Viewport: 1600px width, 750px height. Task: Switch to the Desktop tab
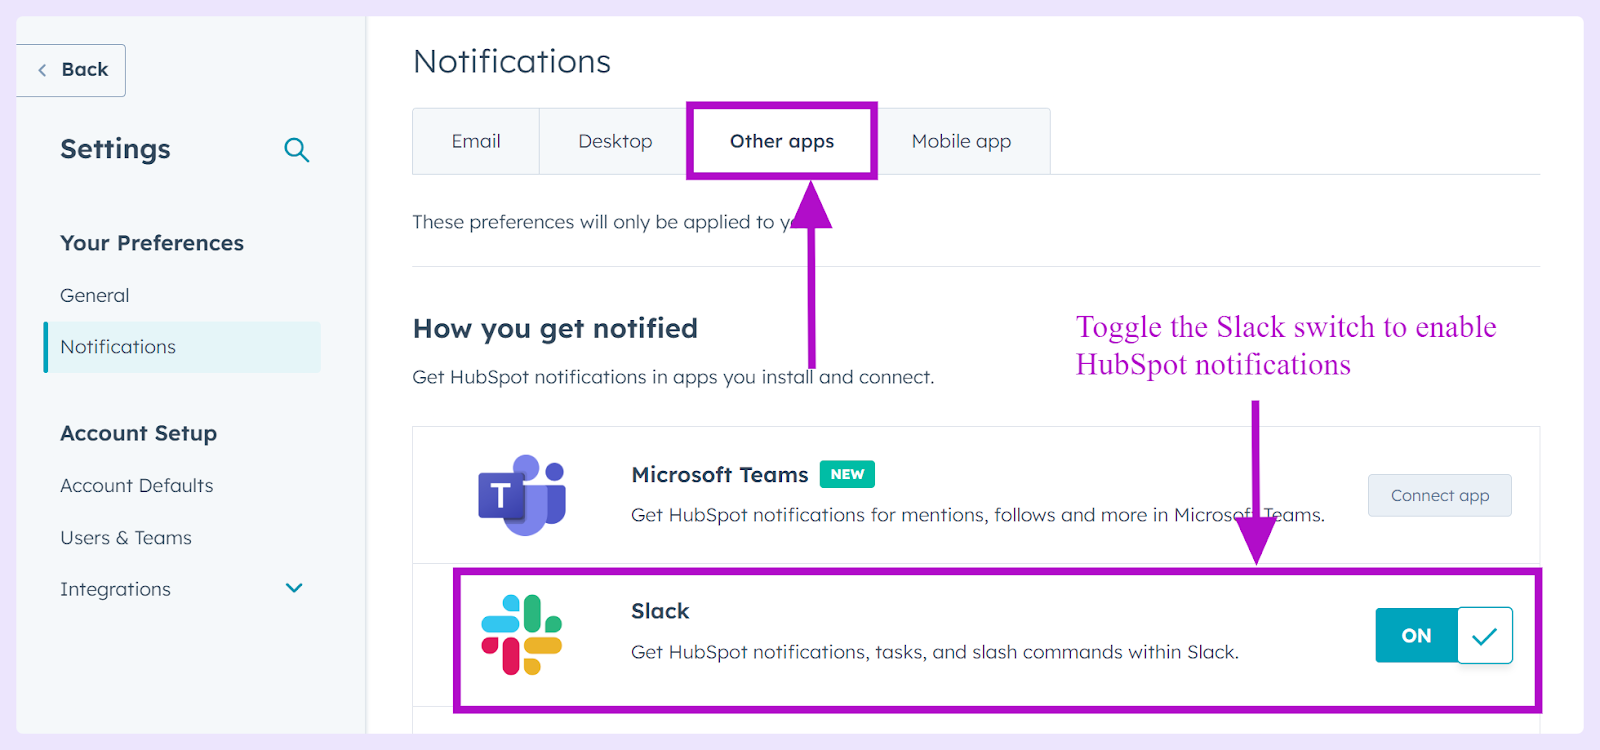pos(615,141)
